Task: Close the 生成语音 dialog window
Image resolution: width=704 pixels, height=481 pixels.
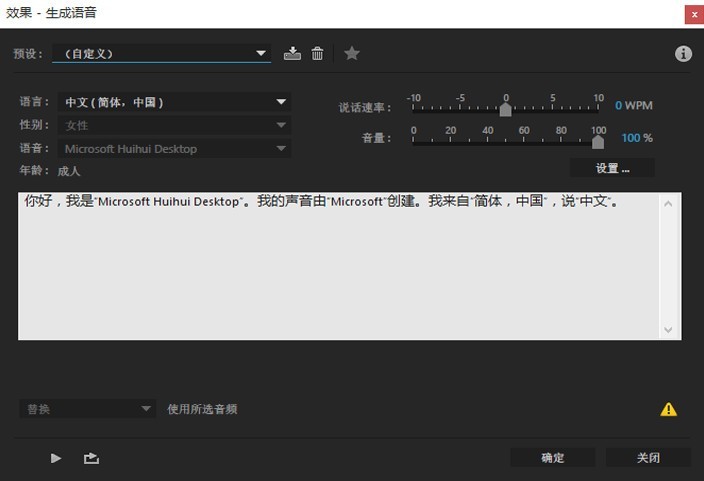Action: pyautogui.click(x=694, y=14)
